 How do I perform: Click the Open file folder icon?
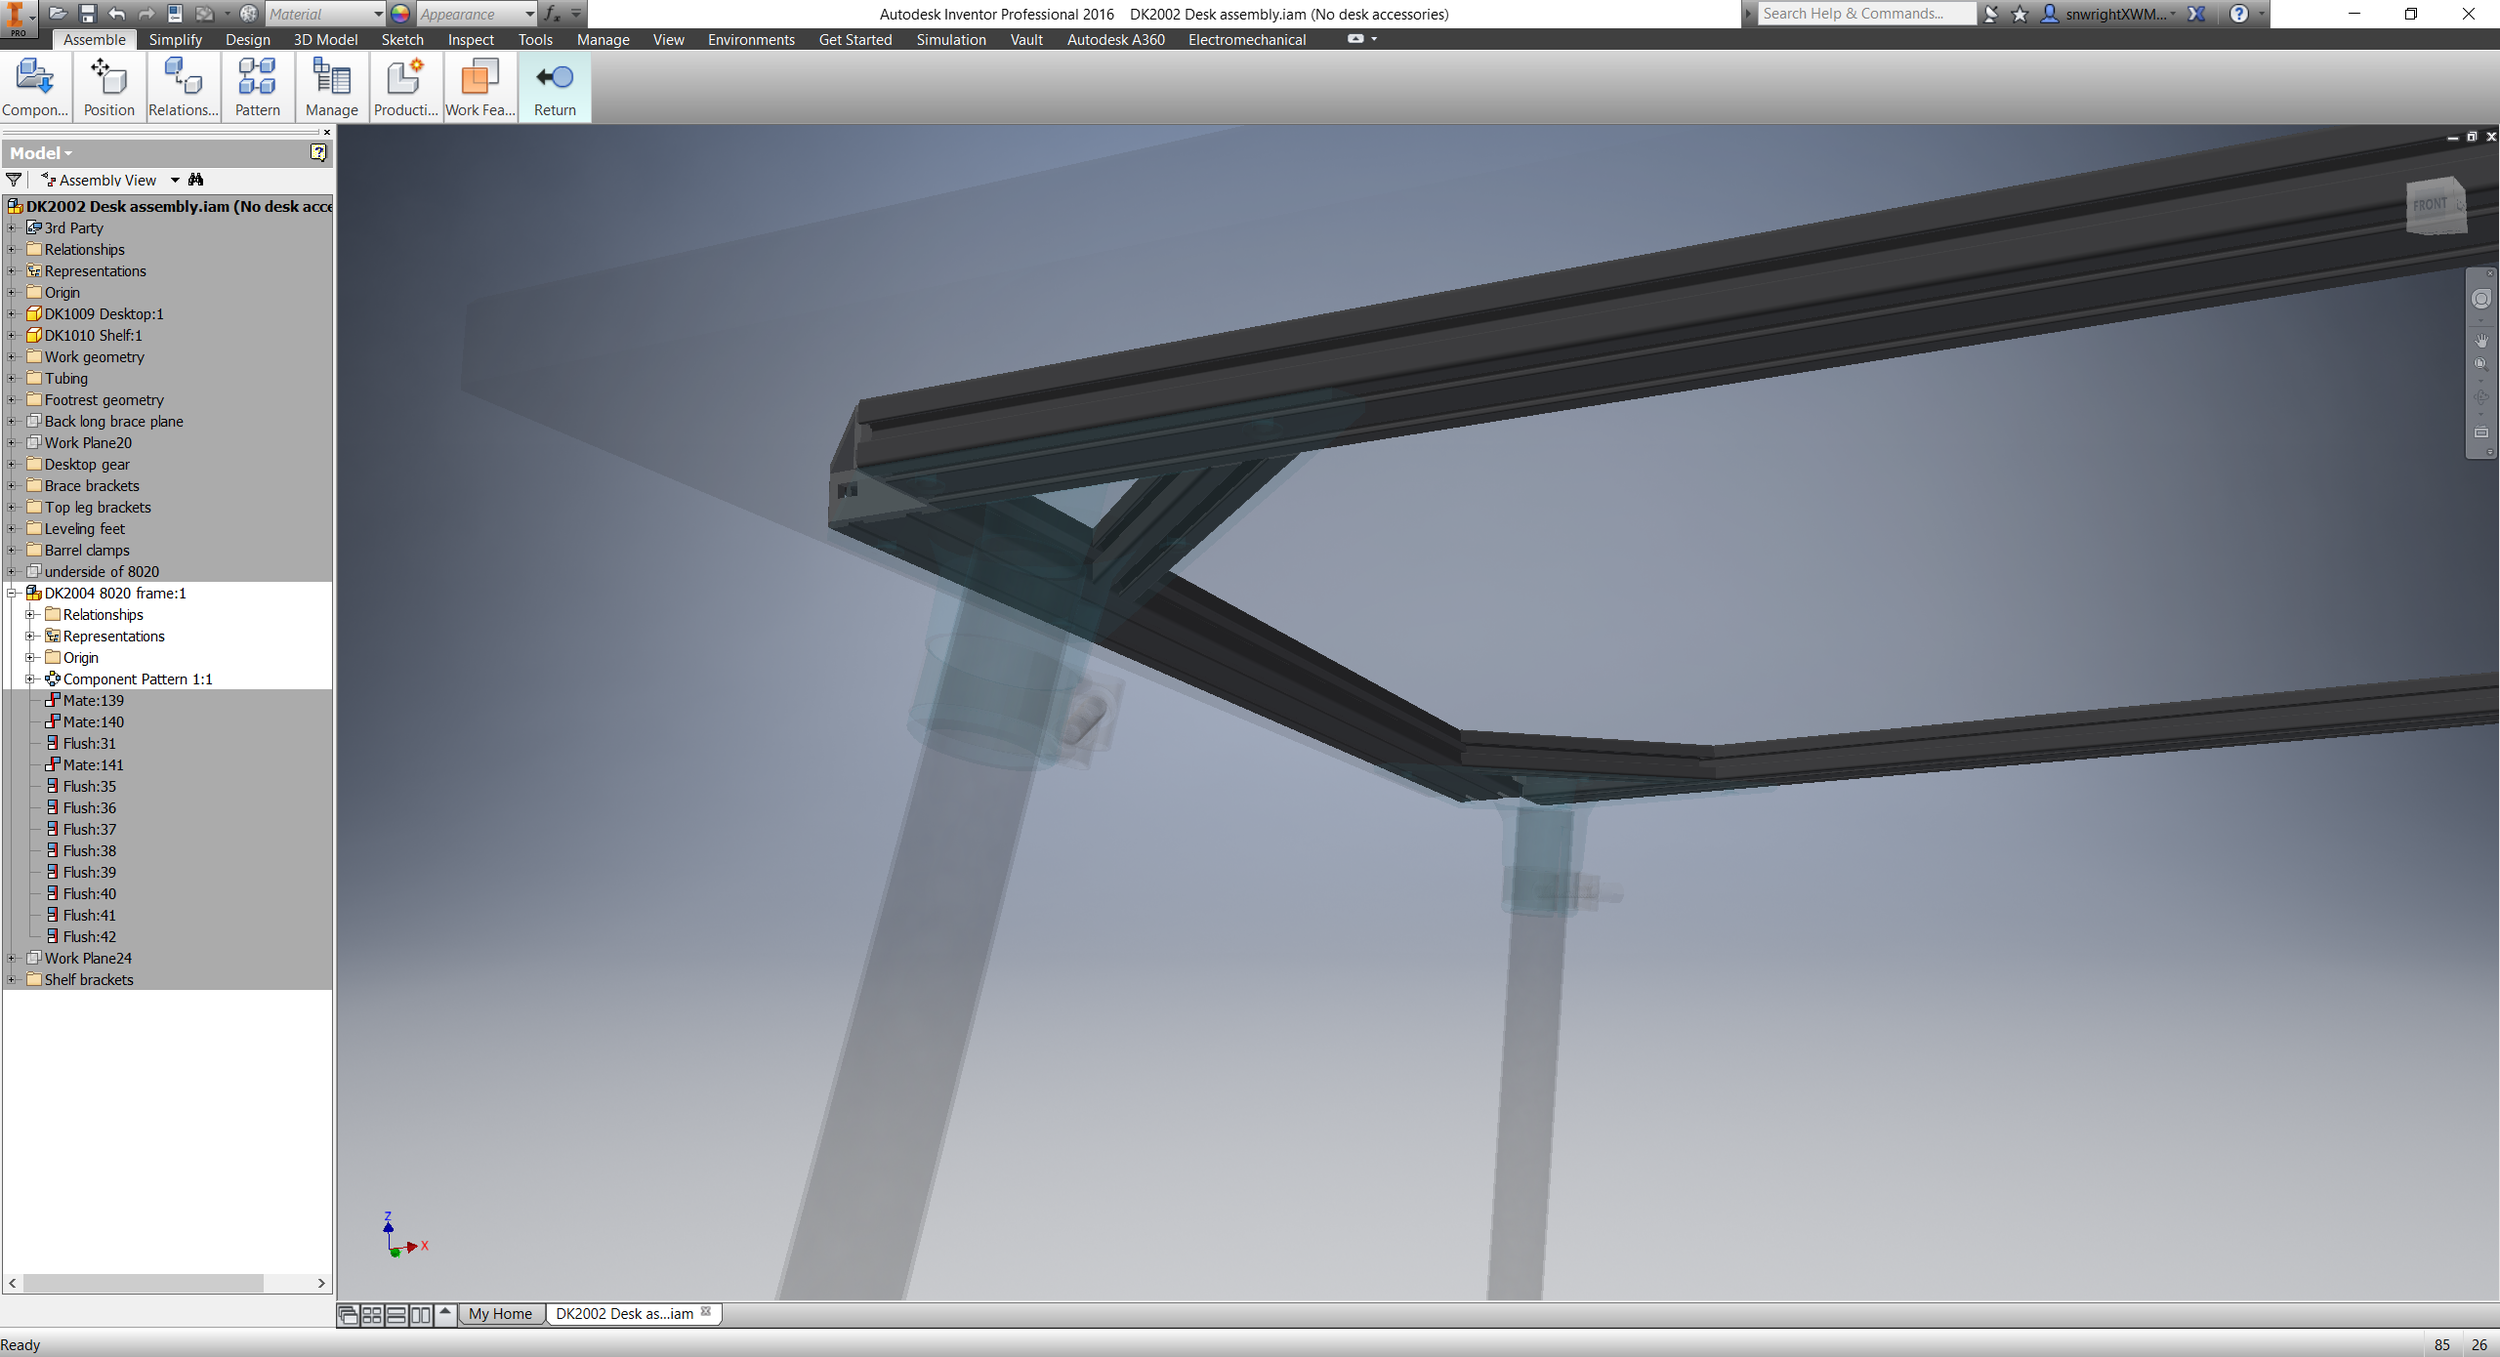click(x=58, y=13)
